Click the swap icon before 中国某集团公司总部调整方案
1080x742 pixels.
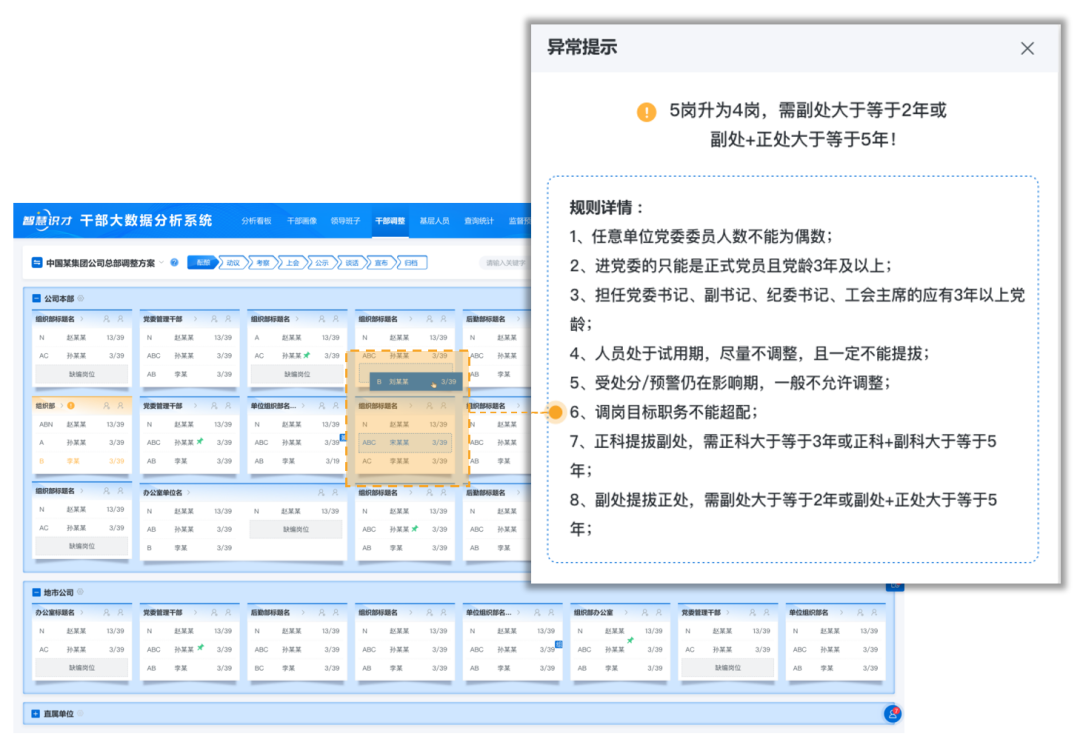(37, 263)
